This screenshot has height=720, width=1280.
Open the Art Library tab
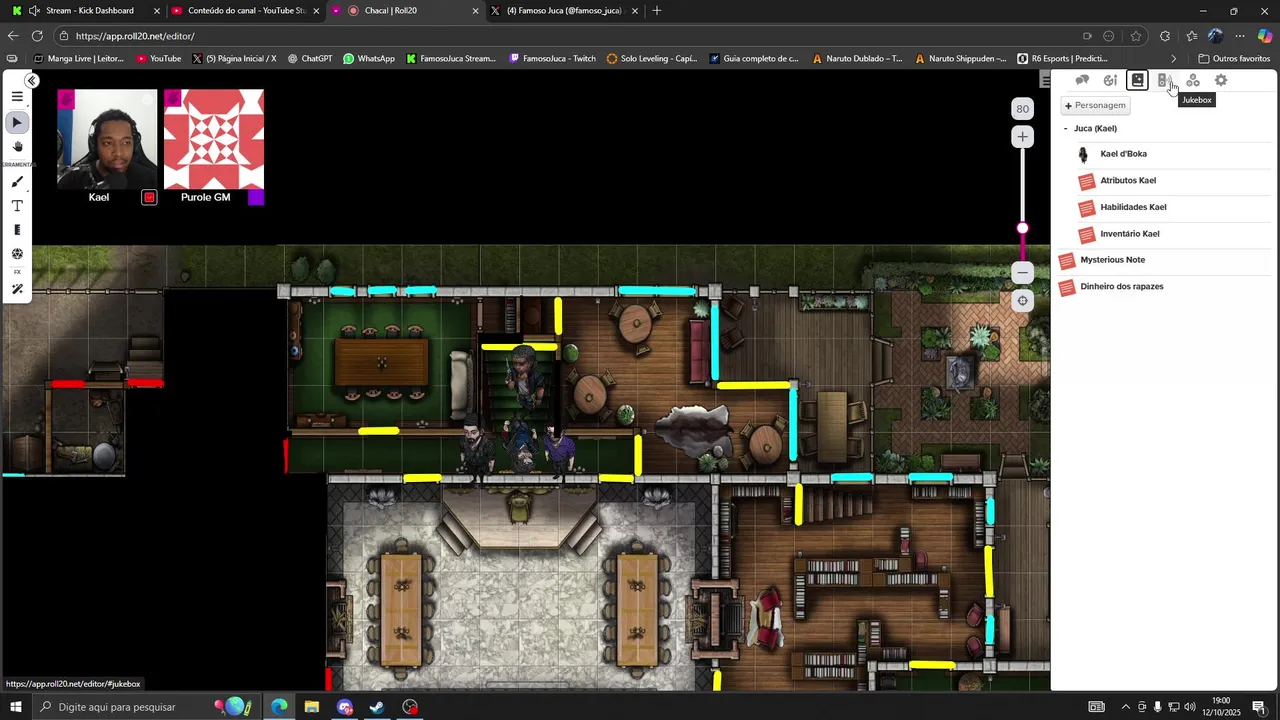pyautogui.click(x=1110, y=80)
